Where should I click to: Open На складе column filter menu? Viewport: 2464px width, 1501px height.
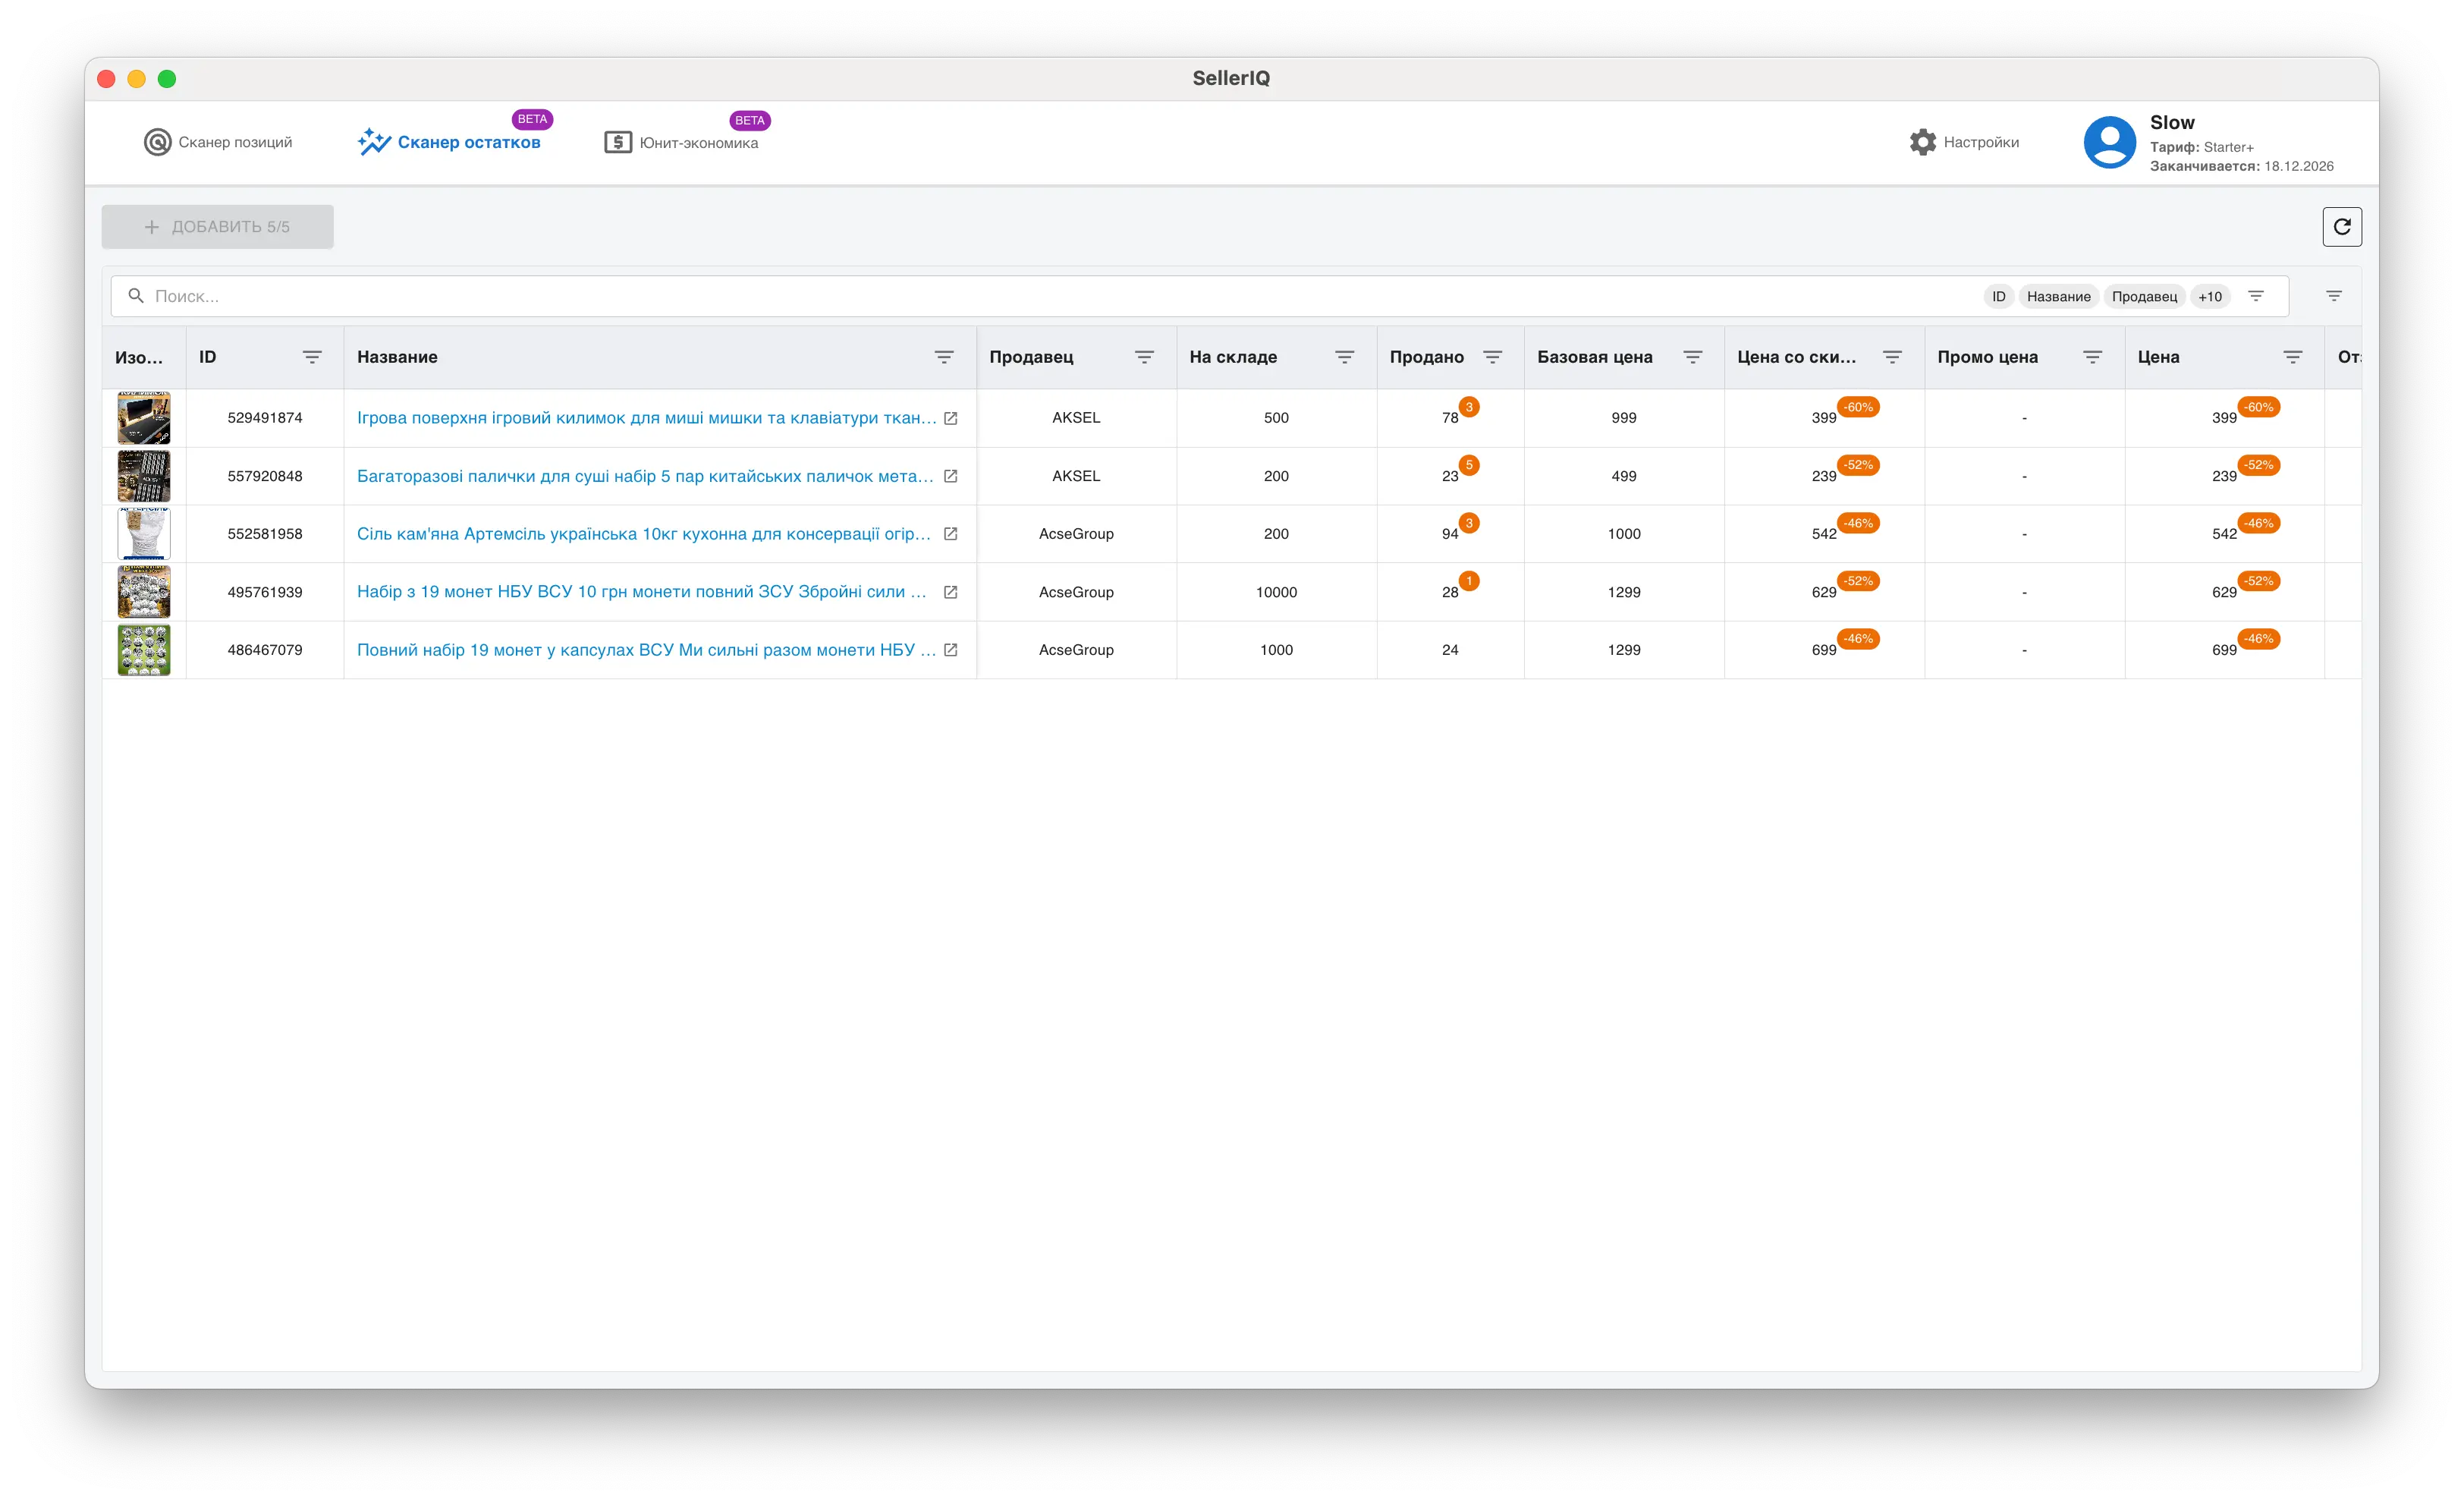tap(1345, 357)
